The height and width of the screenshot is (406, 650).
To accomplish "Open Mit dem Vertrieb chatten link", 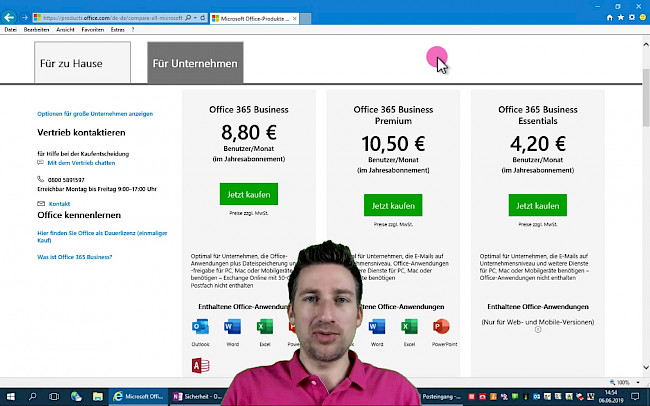I will (81, 162).
